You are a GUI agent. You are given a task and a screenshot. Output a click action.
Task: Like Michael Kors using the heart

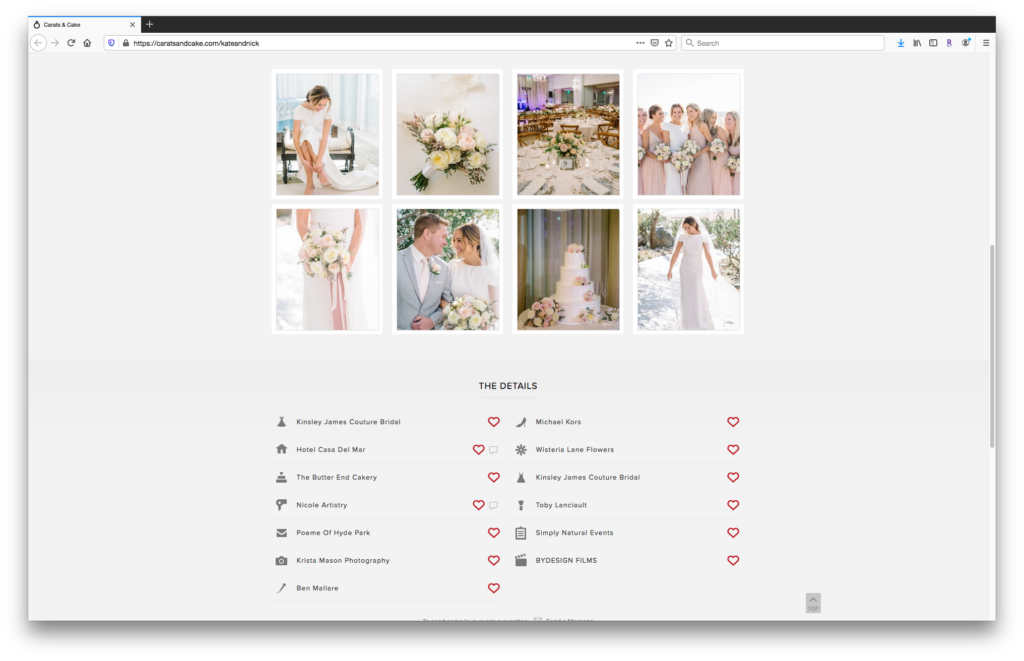pos(733,422)
